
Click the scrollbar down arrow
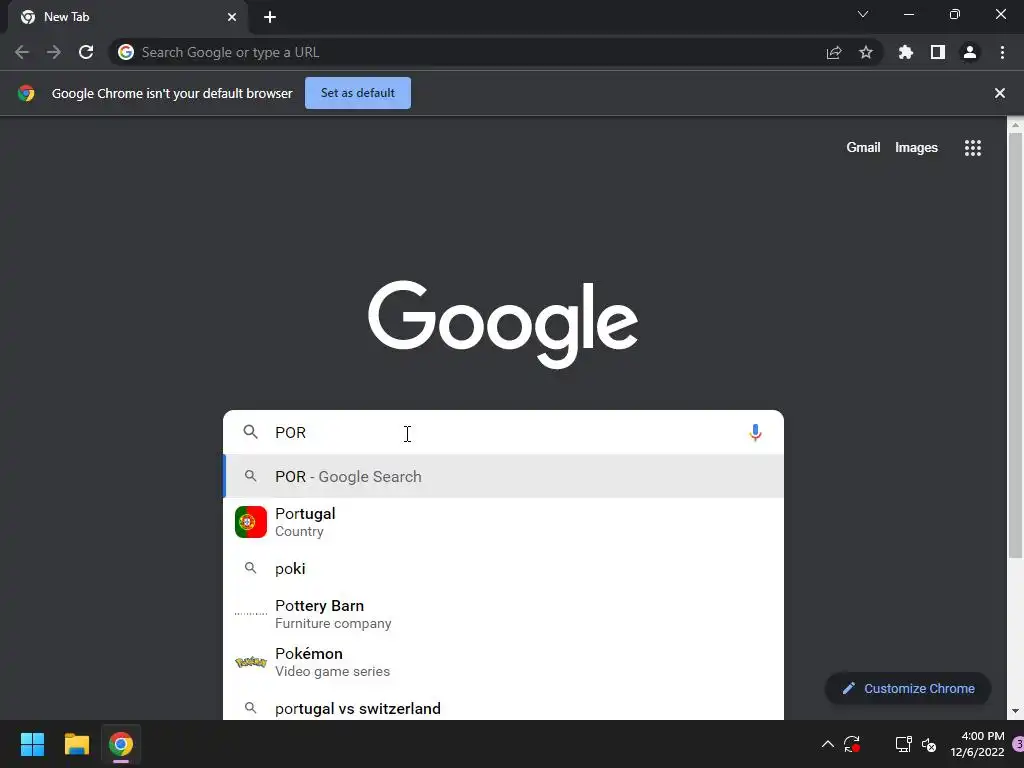[x=1016, y=711]
